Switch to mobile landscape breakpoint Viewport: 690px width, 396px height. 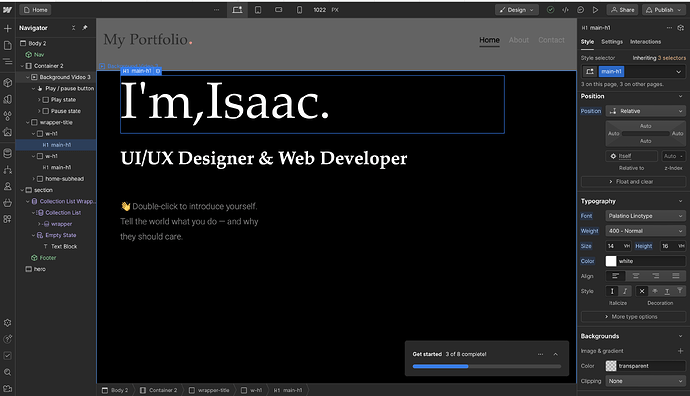[x=279, y=10]
